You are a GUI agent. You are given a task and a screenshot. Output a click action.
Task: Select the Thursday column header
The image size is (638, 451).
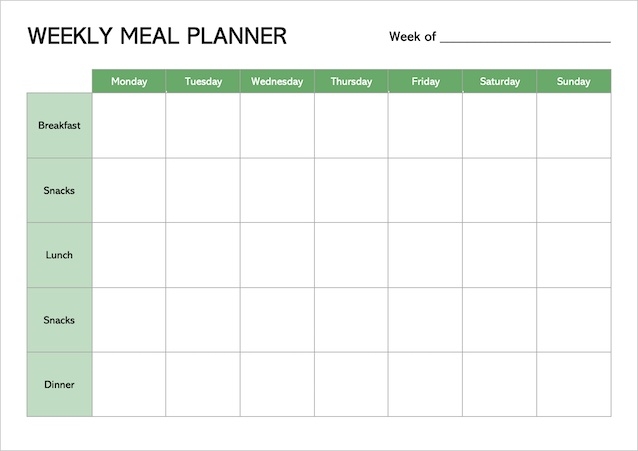pos(351,81)
